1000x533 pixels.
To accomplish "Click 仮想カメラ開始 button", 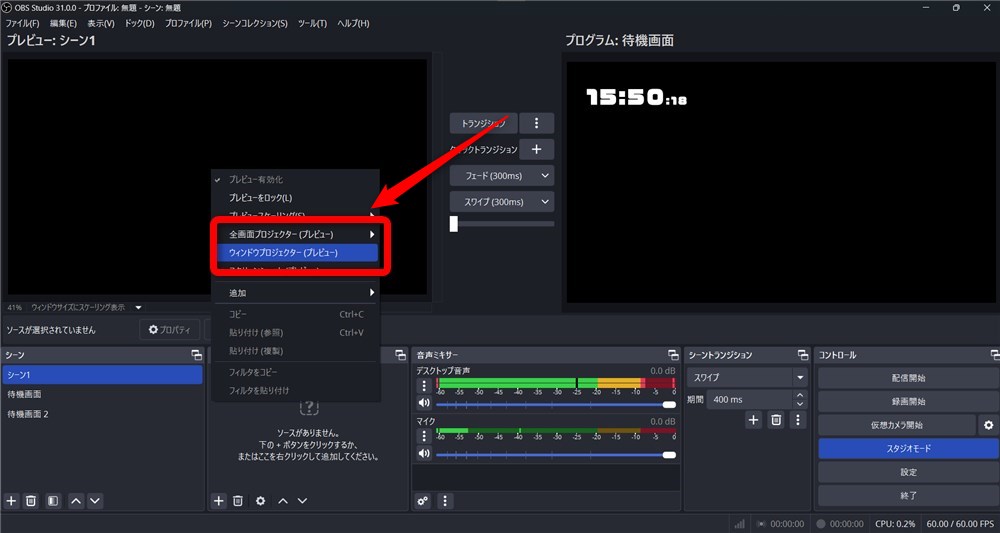I will tap(897, 425).
